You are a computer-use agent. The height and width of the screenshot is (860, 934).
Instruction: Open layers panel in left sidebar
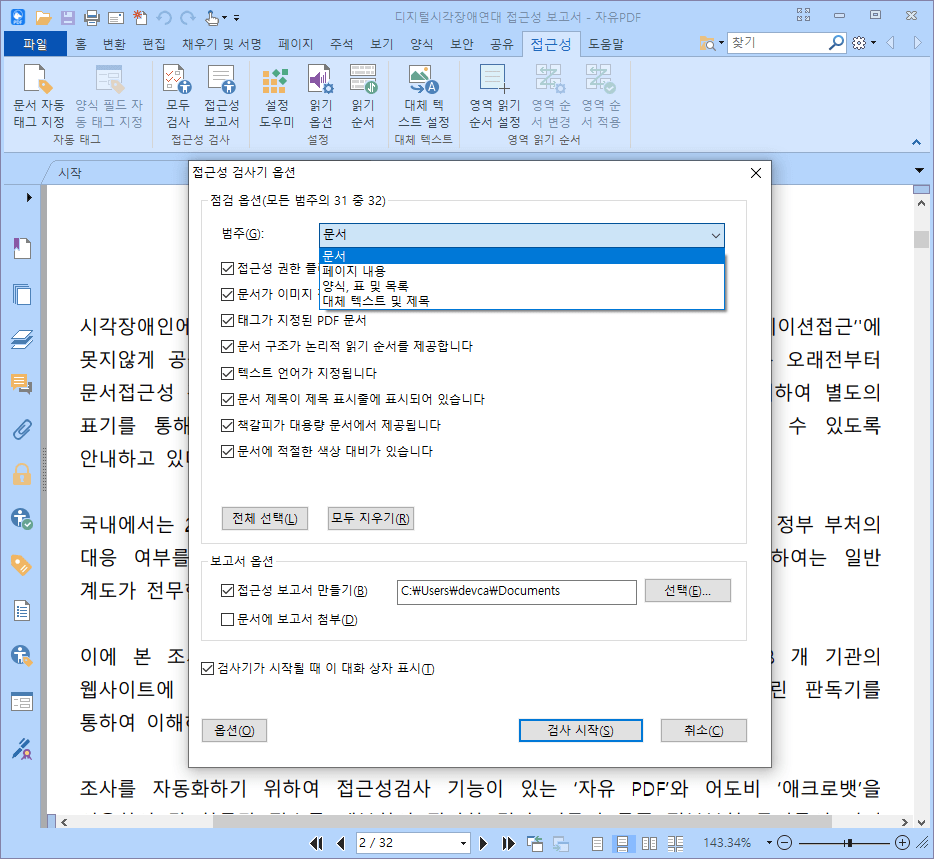pyautogui.click(x=22, y=339)
